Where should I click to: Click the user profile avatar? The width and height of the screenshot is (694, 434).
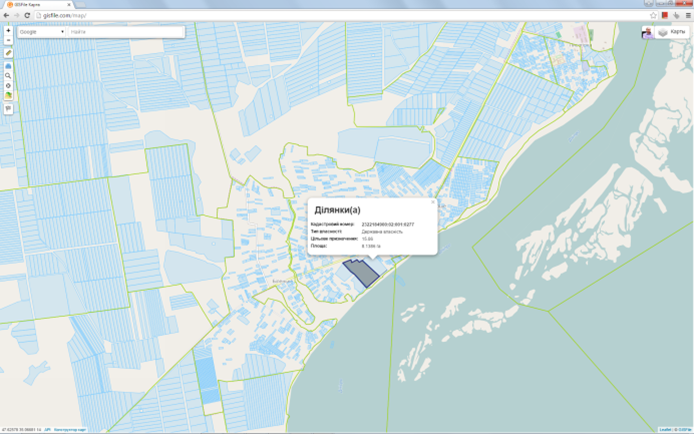pyautogui.click(x=646, y=33)
